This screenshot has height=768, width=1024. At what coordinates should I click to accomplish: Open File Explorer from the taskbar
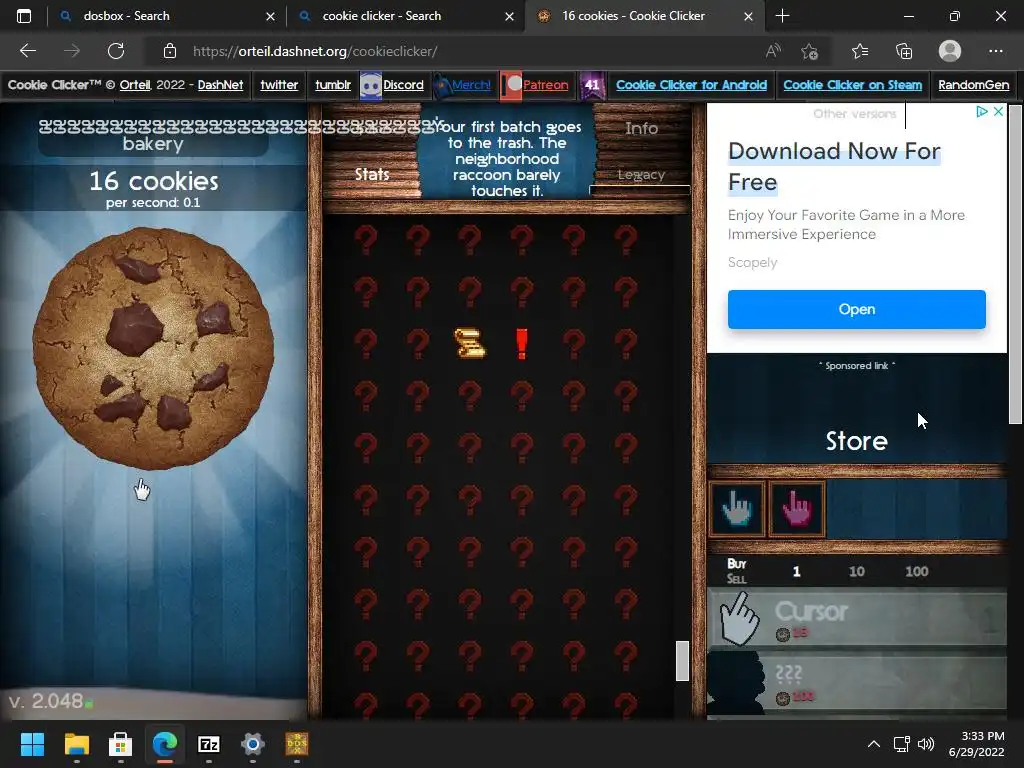[76, 744]
